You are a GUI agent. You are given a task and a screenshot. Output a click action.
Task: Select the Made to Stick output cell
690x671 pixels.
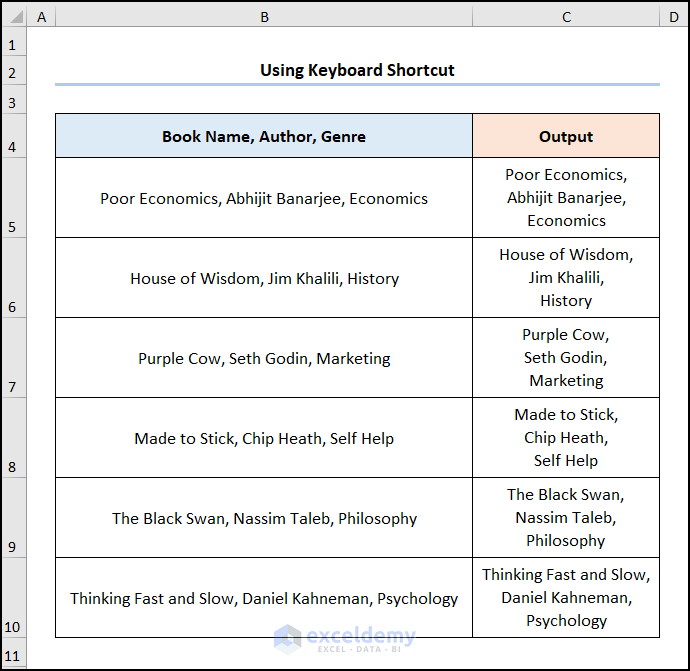click(566, 438)
